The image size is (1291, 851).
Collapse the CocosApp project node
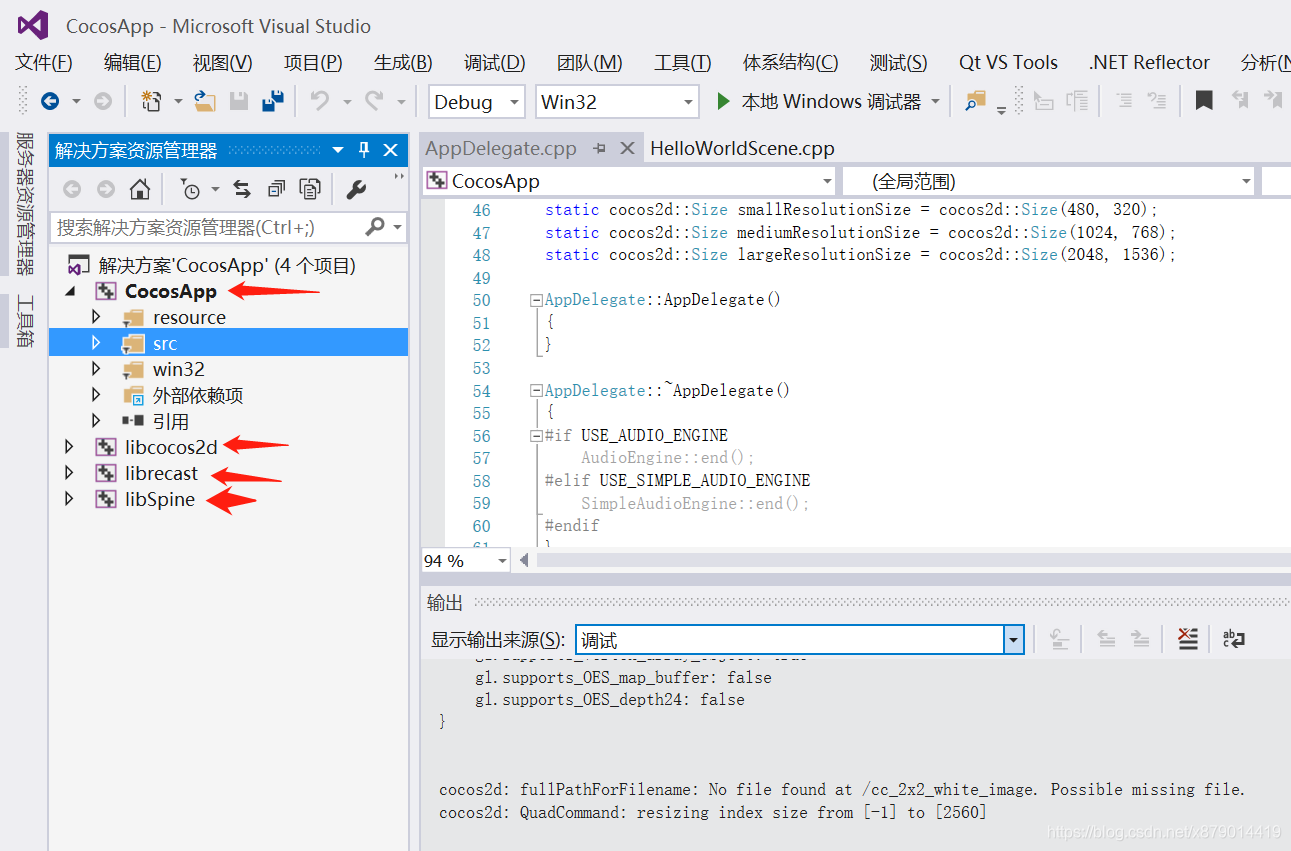[x=69, y=291]
